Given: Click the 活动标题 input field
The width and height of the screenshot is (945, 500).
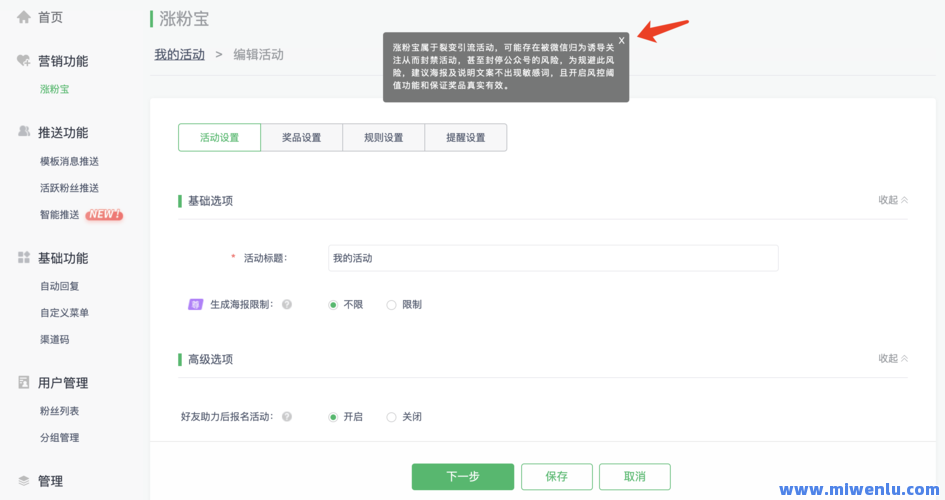Looking at the screenshot, I should click(553, 258).
